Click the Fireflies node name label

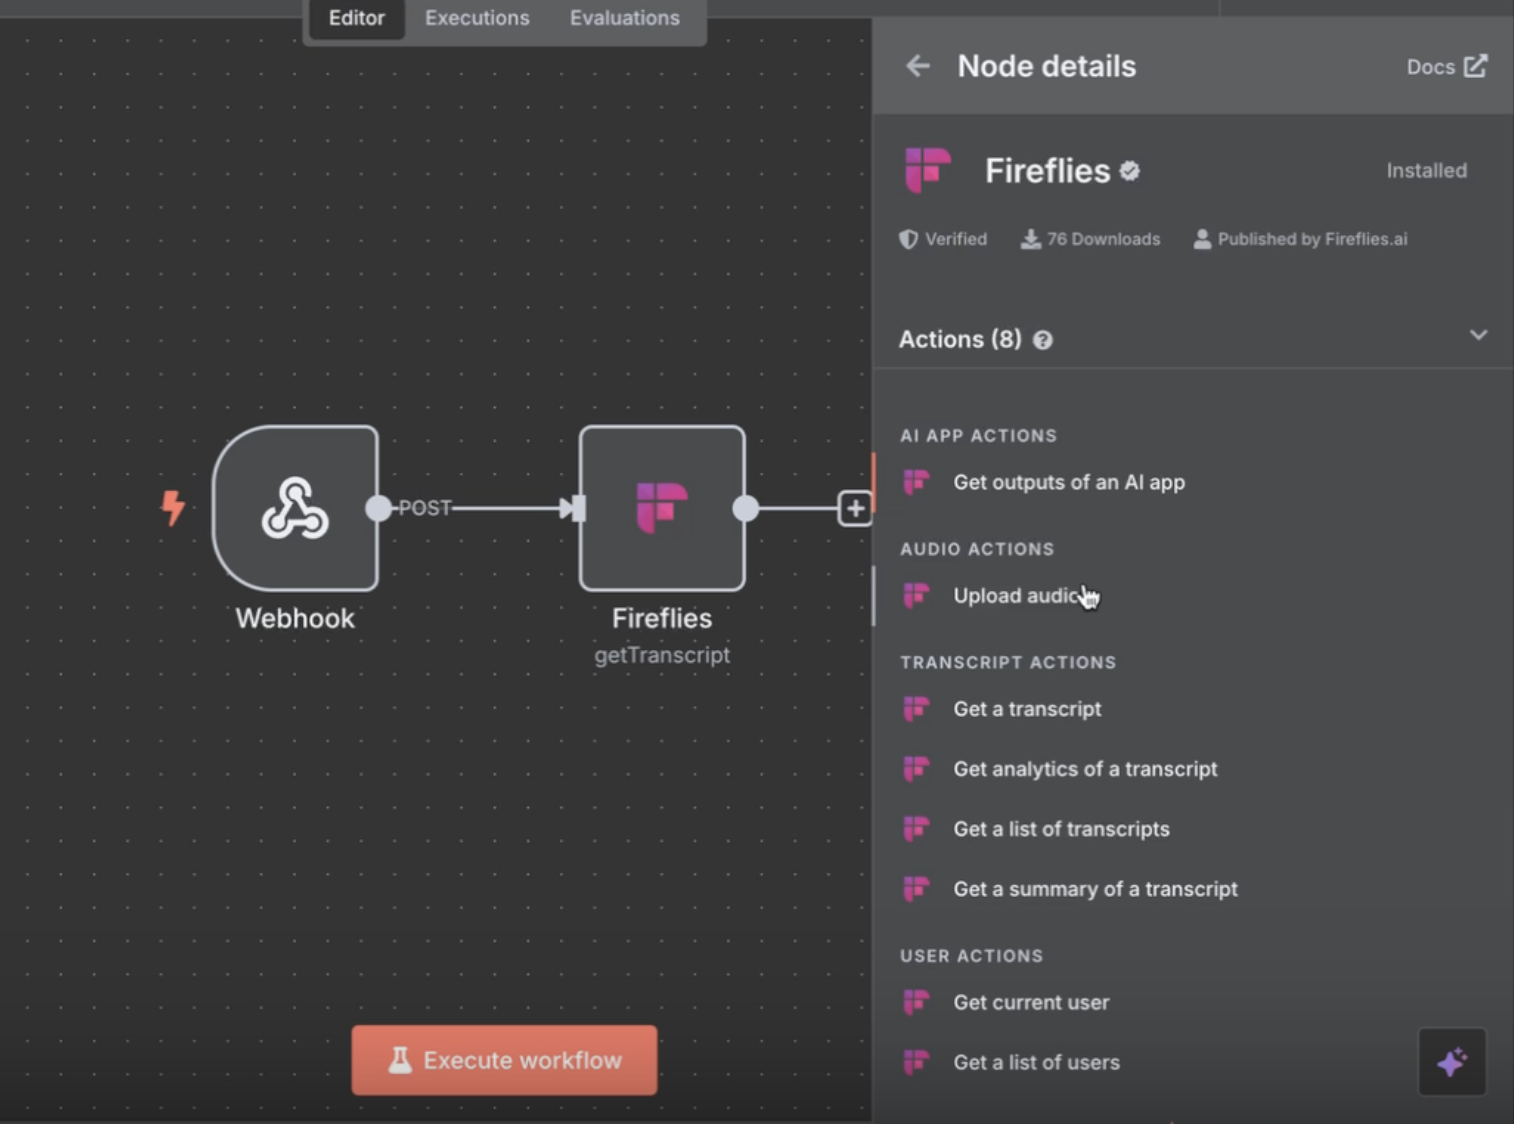(662, 618)
